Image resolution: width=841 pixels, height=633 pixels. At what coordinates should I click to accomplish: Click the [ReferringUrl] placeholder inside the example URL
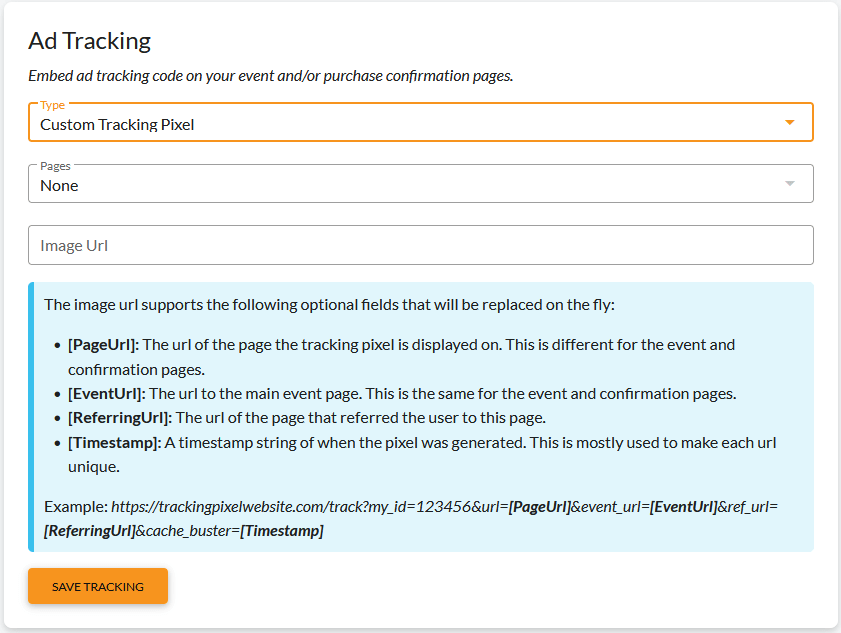(90, 531)
